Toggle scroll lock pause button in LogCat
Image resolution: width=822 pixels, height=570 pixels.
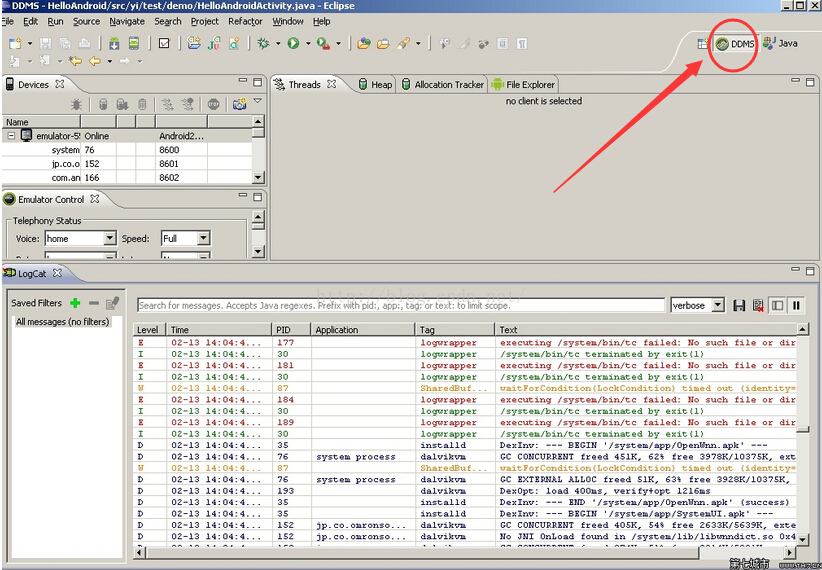[x=796, y=305]
